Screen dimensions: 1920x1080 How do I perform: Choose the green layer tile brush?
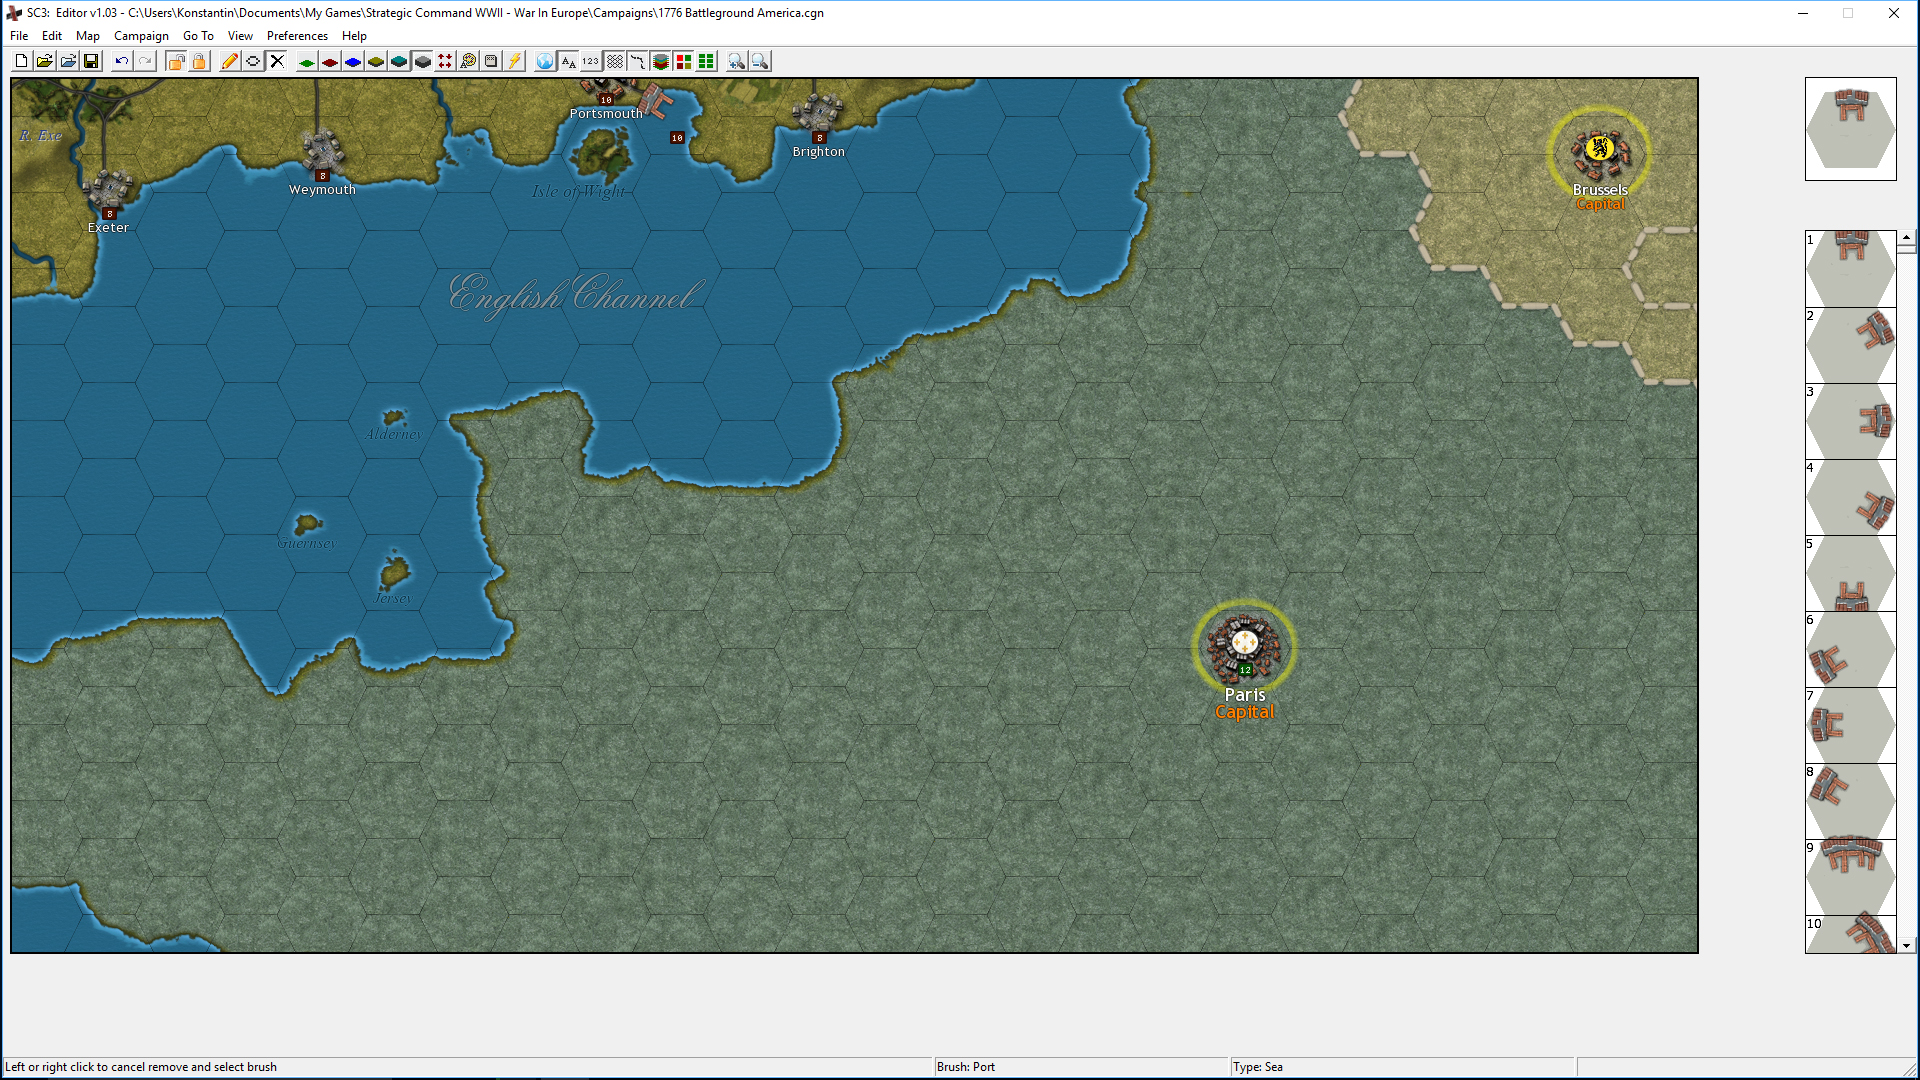click(307, 61)
